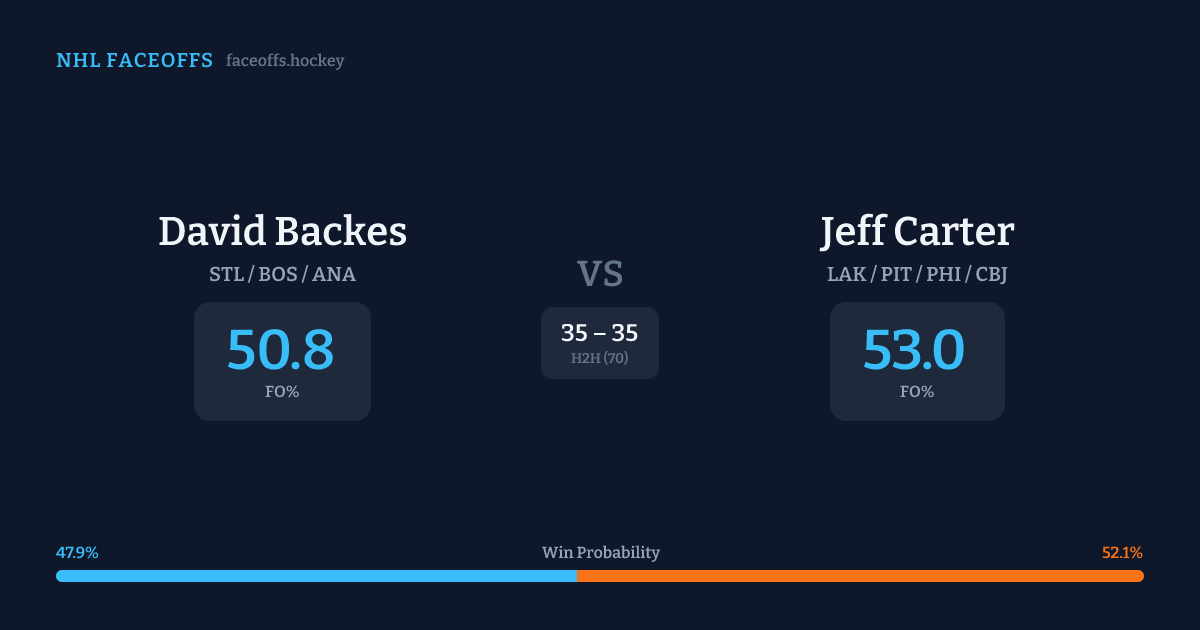Click the blue segment of probability bar
The image size is (1200, 630).
[316, 576]
